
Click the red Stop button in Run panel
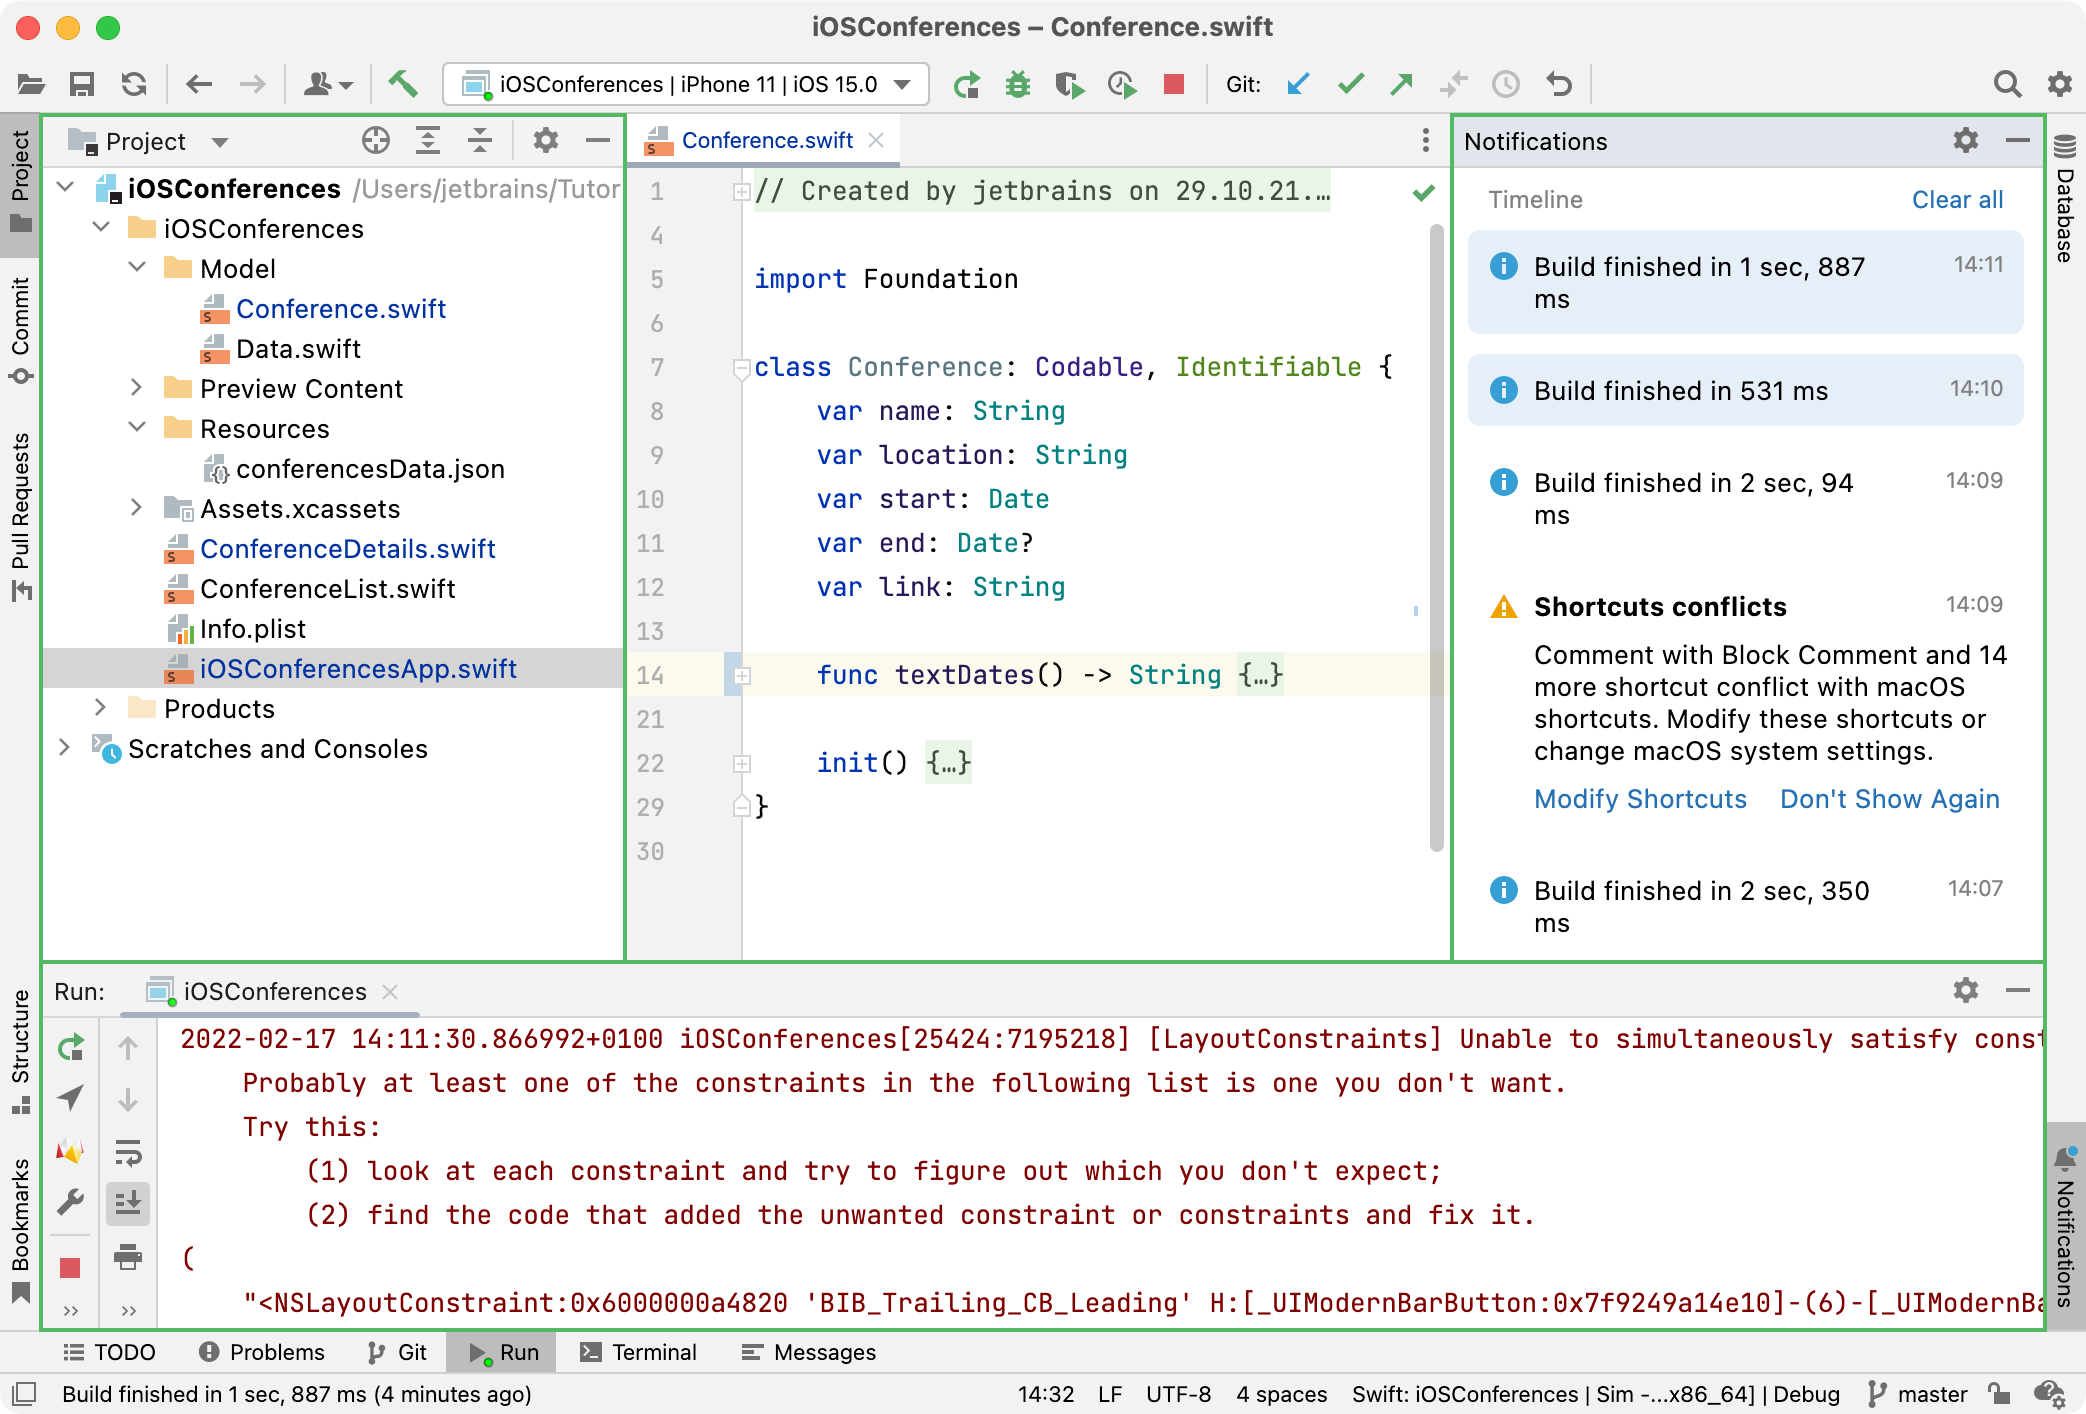click(x=70, y=1268)
